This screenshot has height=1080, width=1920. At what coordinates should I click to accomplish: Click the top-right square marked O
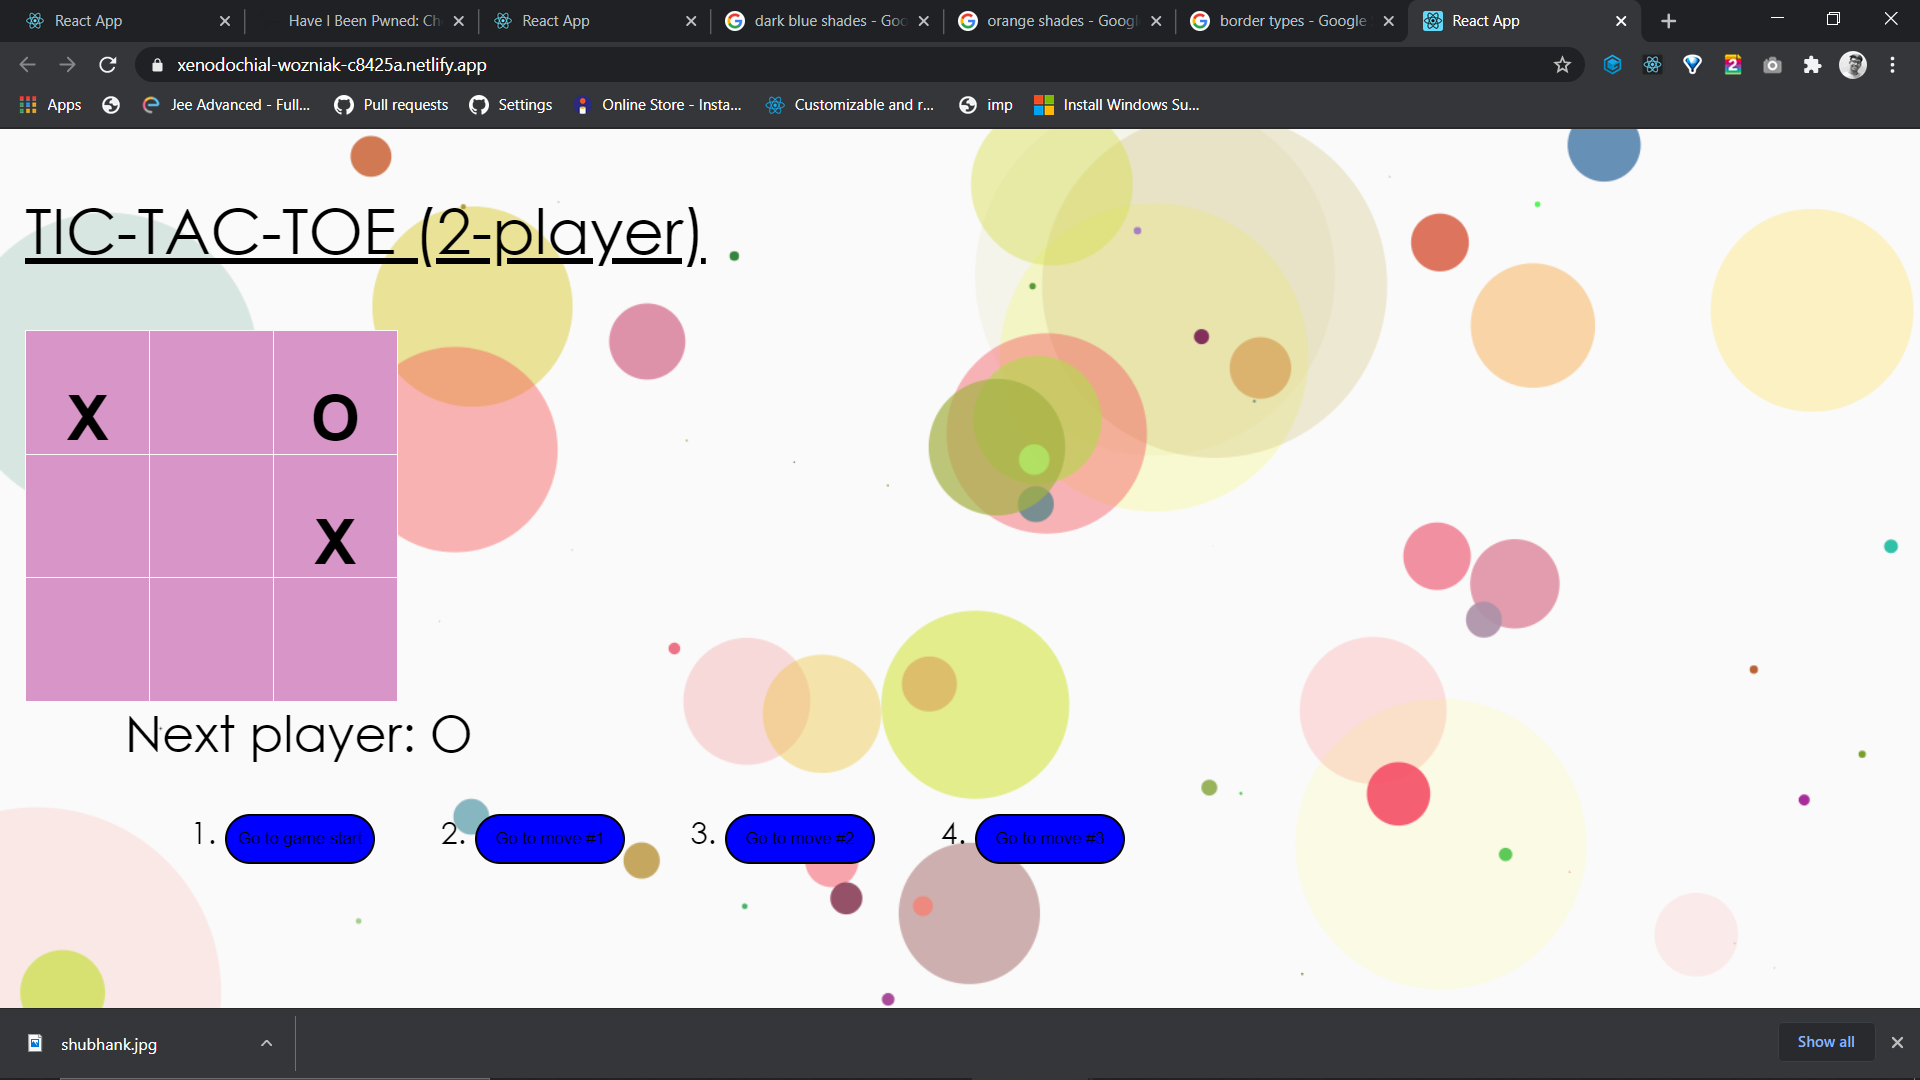335,392
